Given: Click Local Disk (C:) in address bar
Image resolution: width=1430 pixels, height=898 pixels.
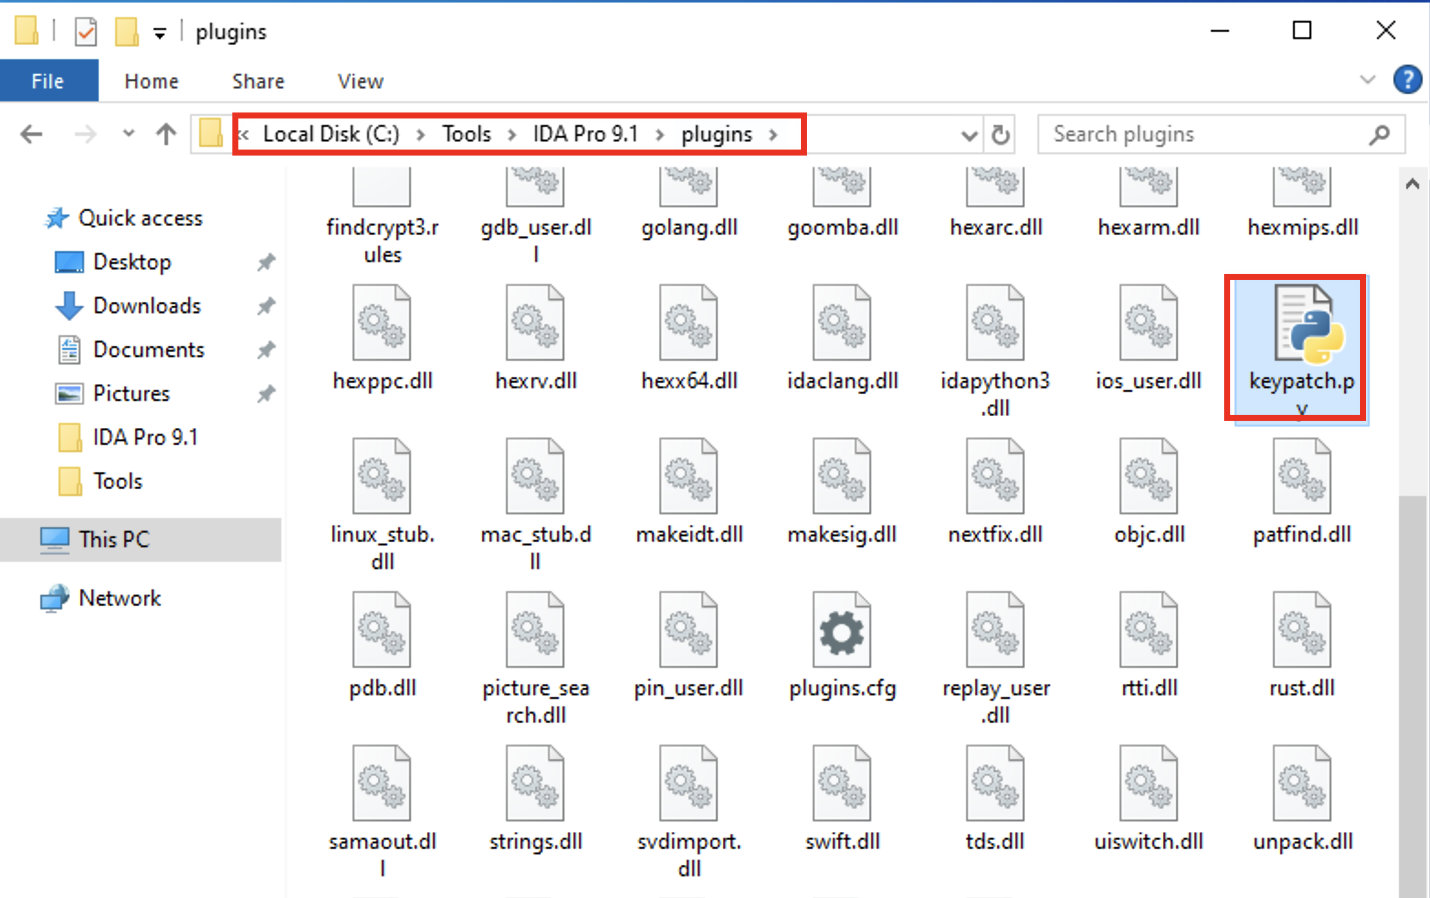Looking at the screenshot, I should coord(331,134).
